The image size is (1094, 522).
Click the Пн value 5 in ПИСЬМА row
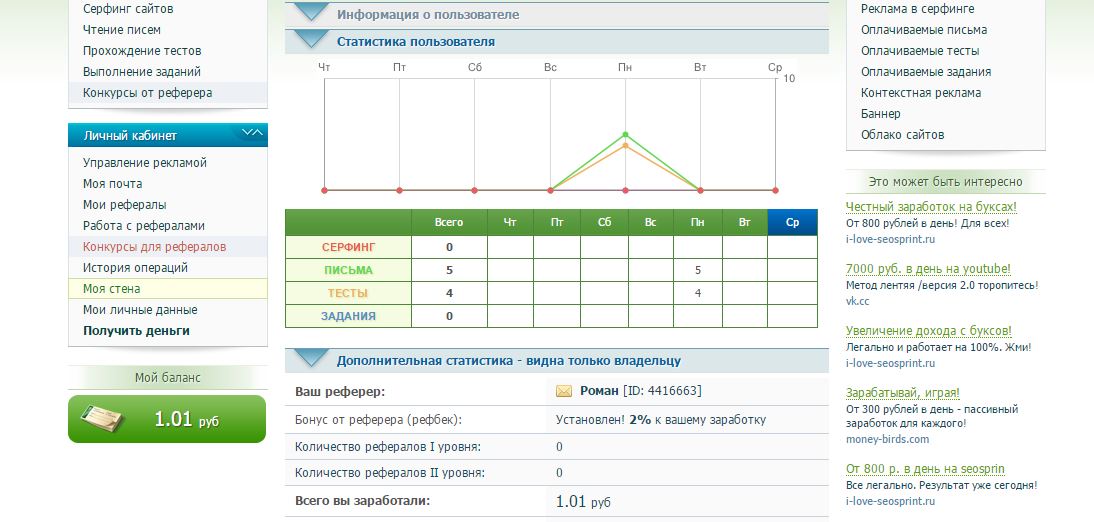[x=698, y=270]
